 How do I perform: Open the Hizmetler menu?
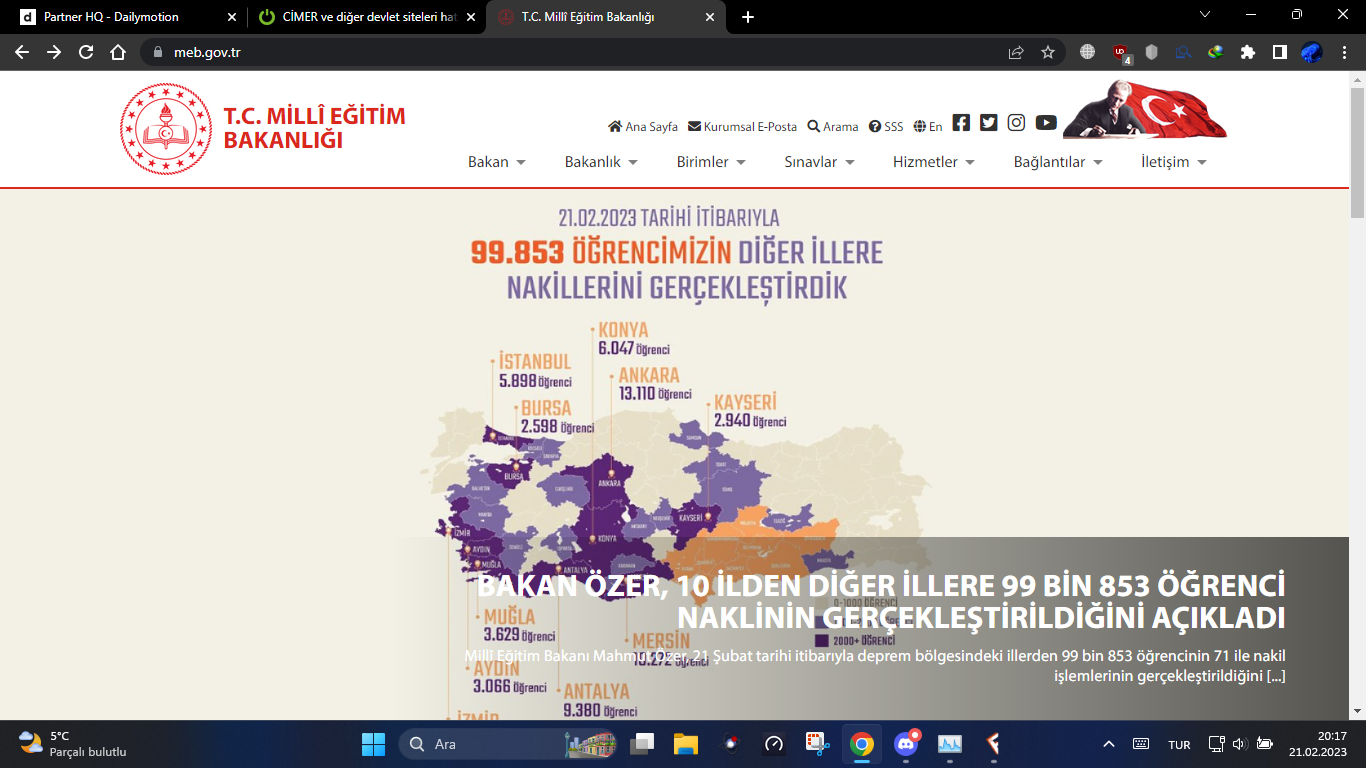[x=934, y=162]
